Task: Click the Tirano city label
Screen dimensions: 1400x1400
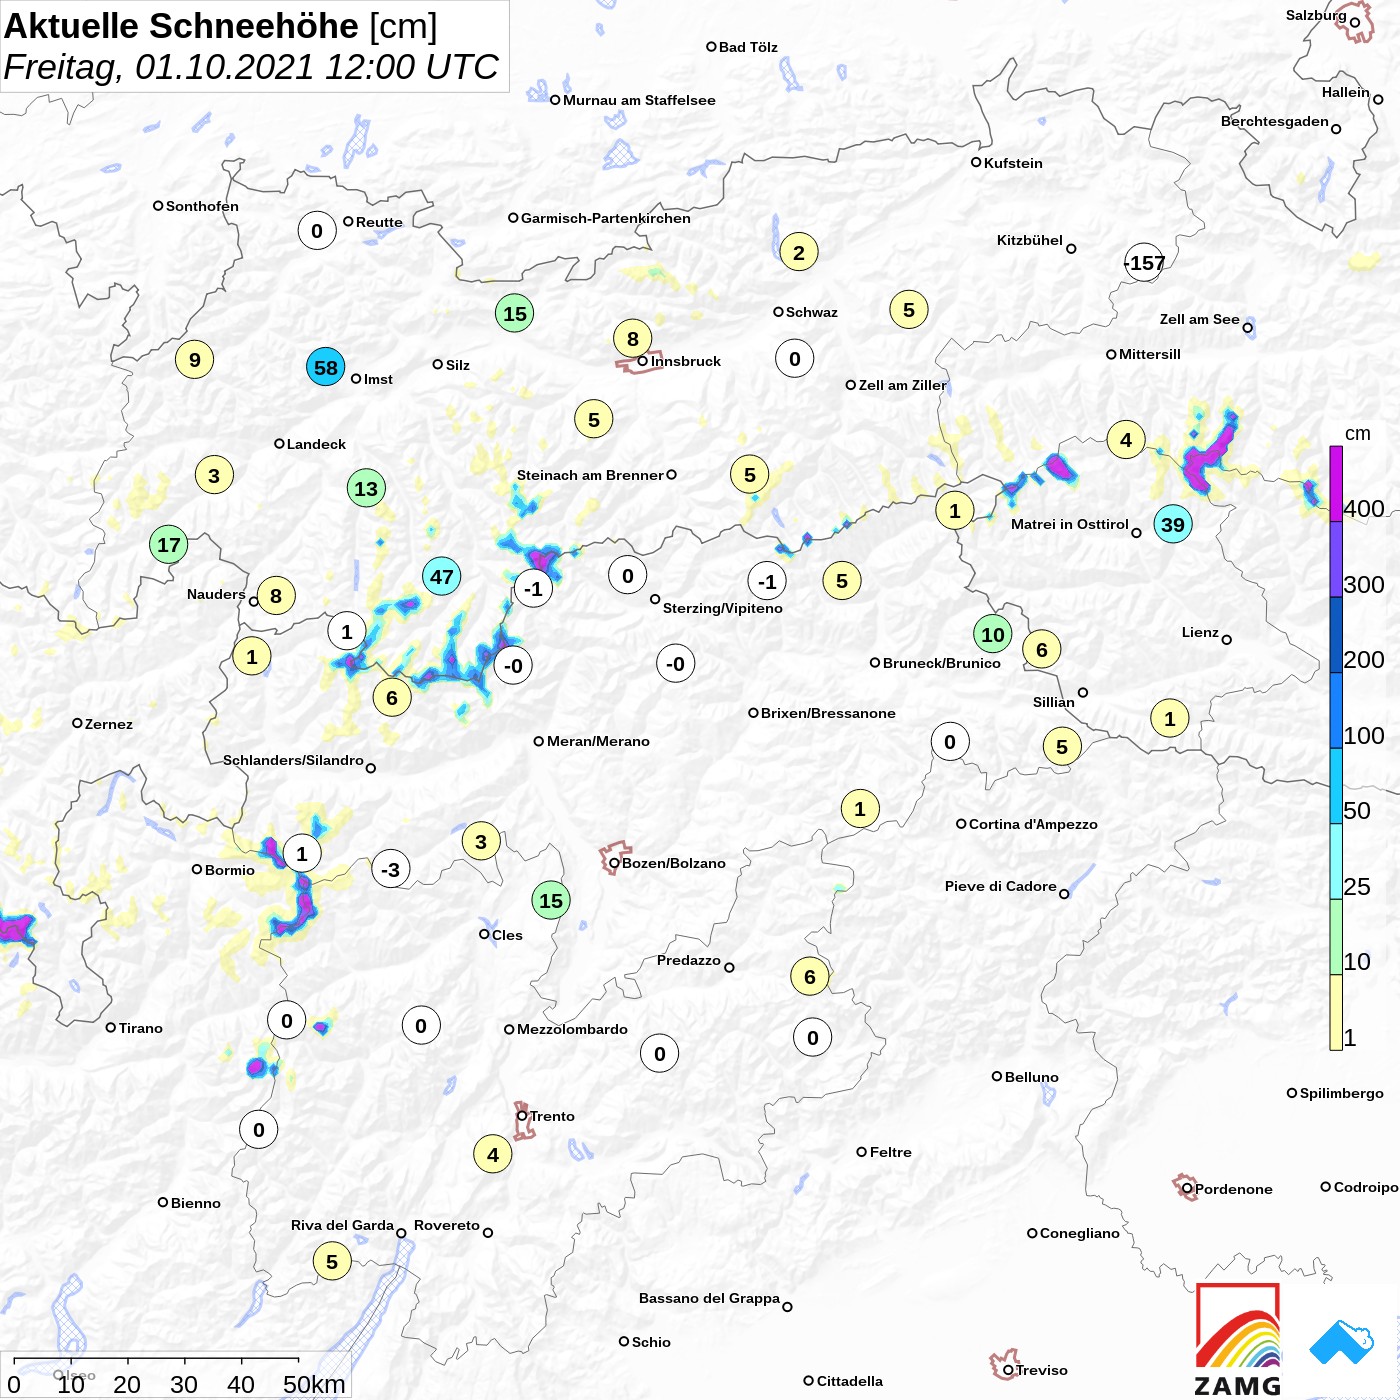Action: (140, 1028)
